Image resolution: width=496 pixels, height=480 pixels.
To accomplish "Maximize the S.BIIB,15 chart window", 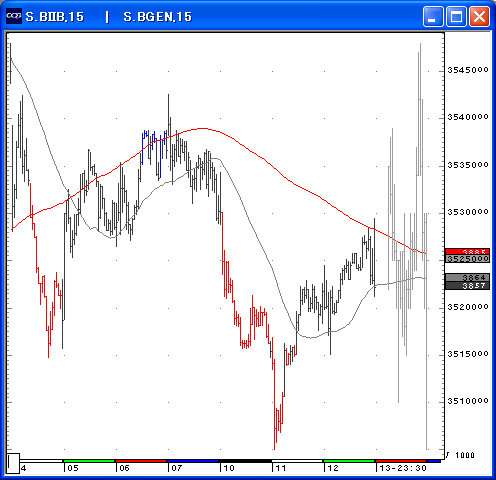I will [456, 16].
